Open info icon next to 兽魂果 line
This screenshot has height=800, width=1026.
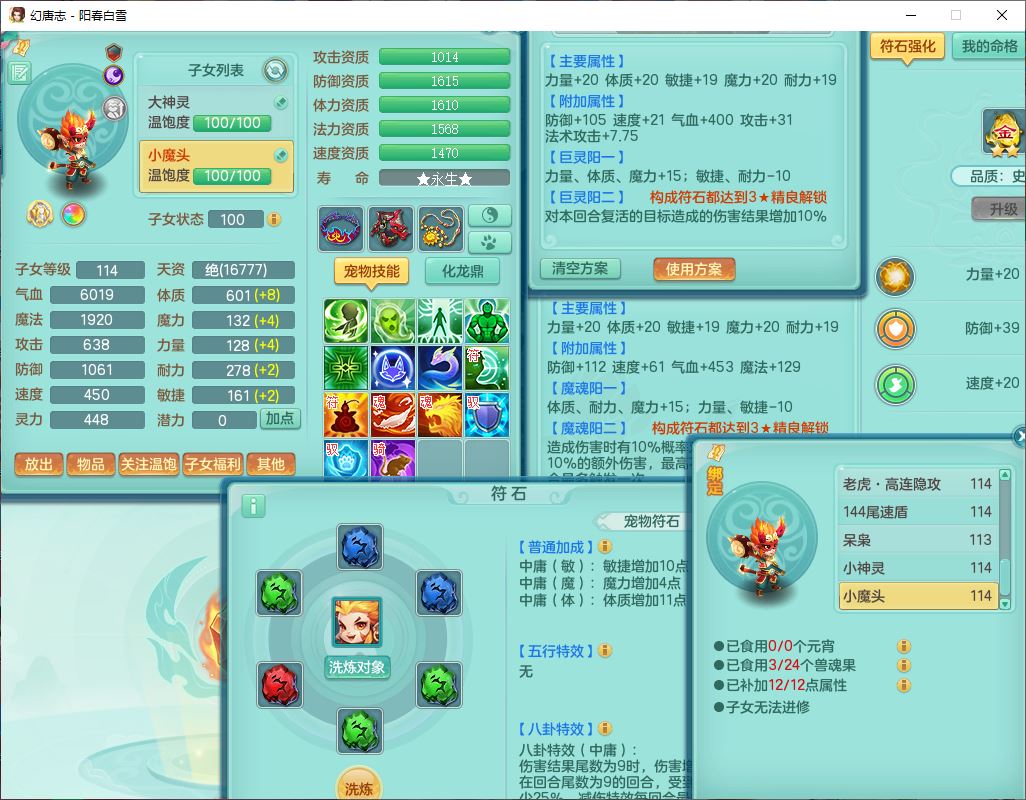(904, 665)
